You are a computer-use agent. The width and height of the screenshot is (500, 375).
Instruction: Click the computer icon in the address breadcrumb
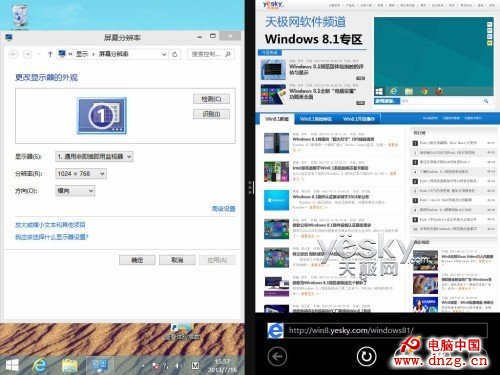[x=62, y=54]
